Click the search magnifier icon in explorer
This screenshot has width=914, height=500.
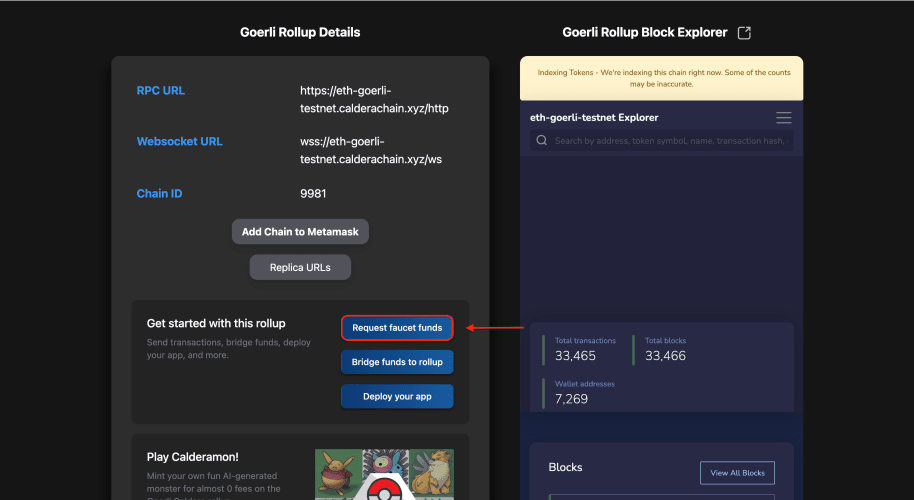pyautogui.click(x=542, y=140)
